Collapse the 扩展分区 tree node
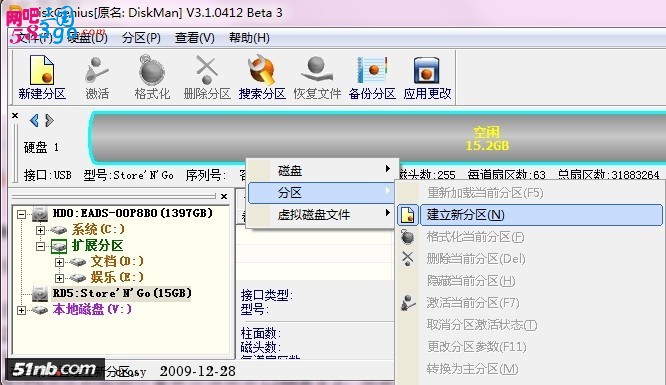 (x=40, y=246)
